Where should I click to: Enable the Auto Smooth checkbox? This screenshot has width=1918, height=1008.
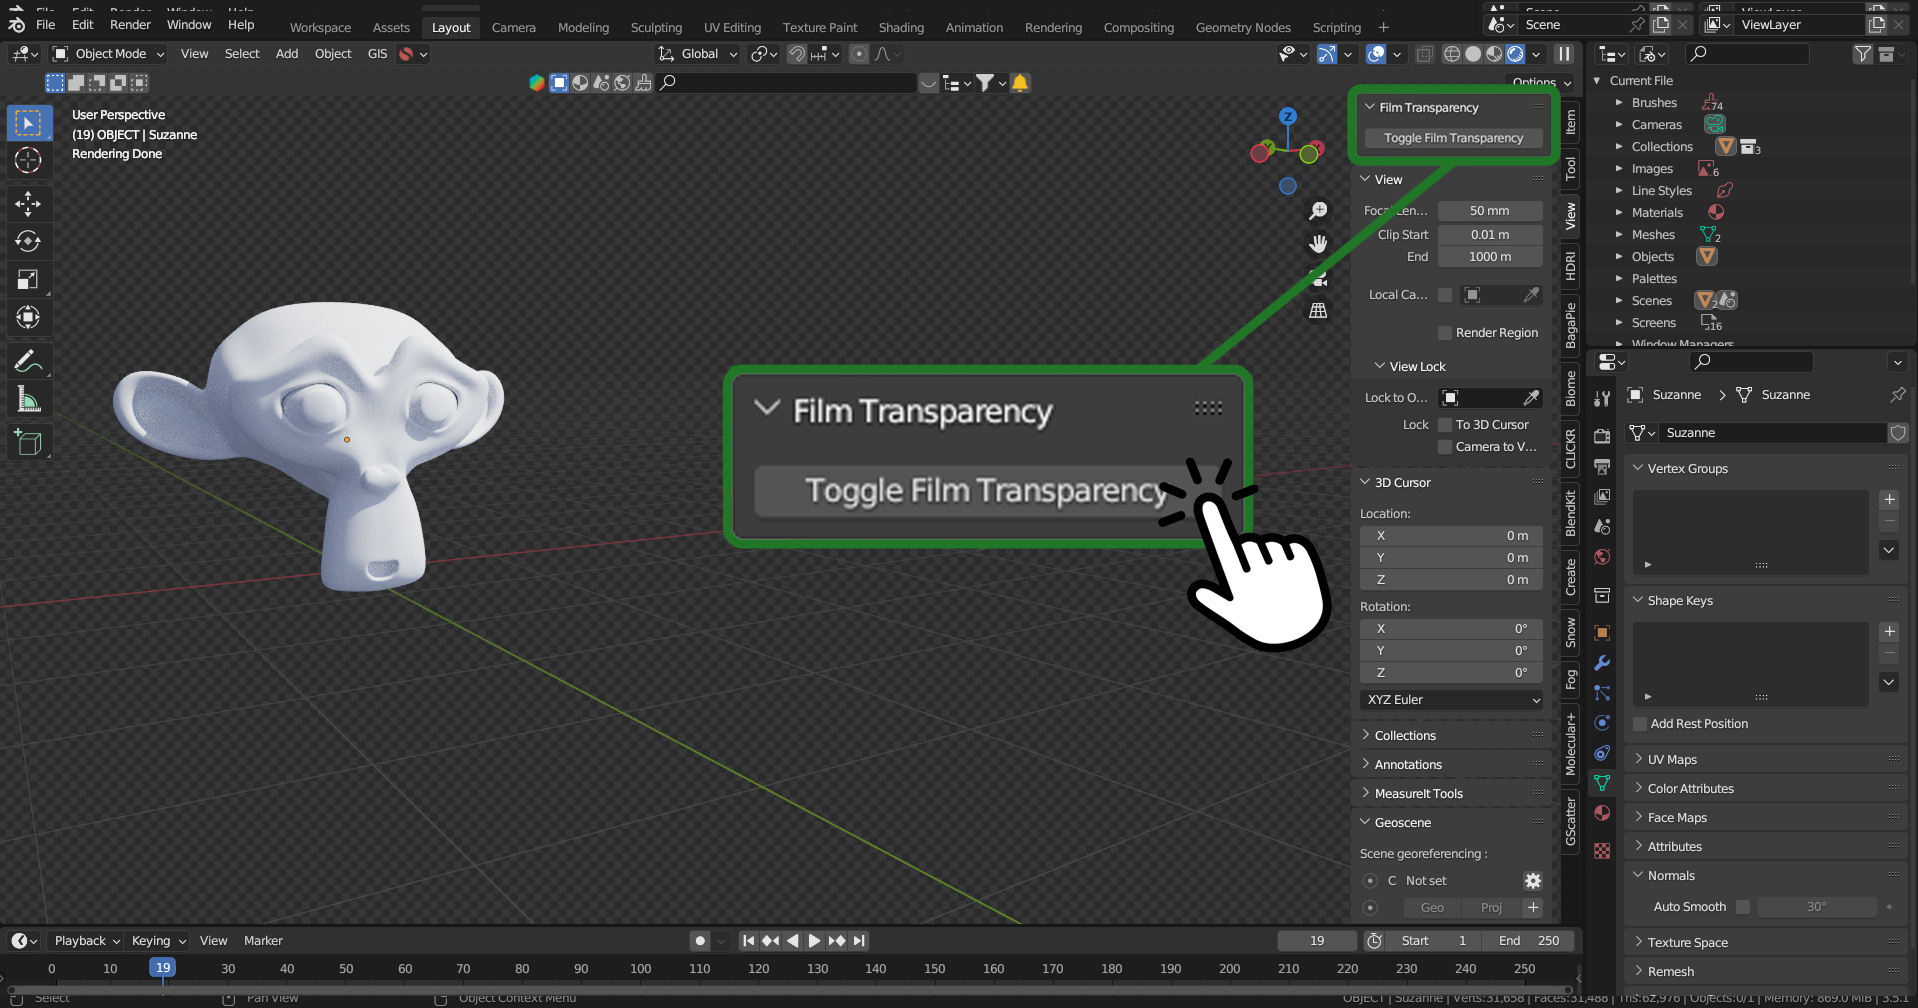pyautogui.click(x=1743, y=907)
